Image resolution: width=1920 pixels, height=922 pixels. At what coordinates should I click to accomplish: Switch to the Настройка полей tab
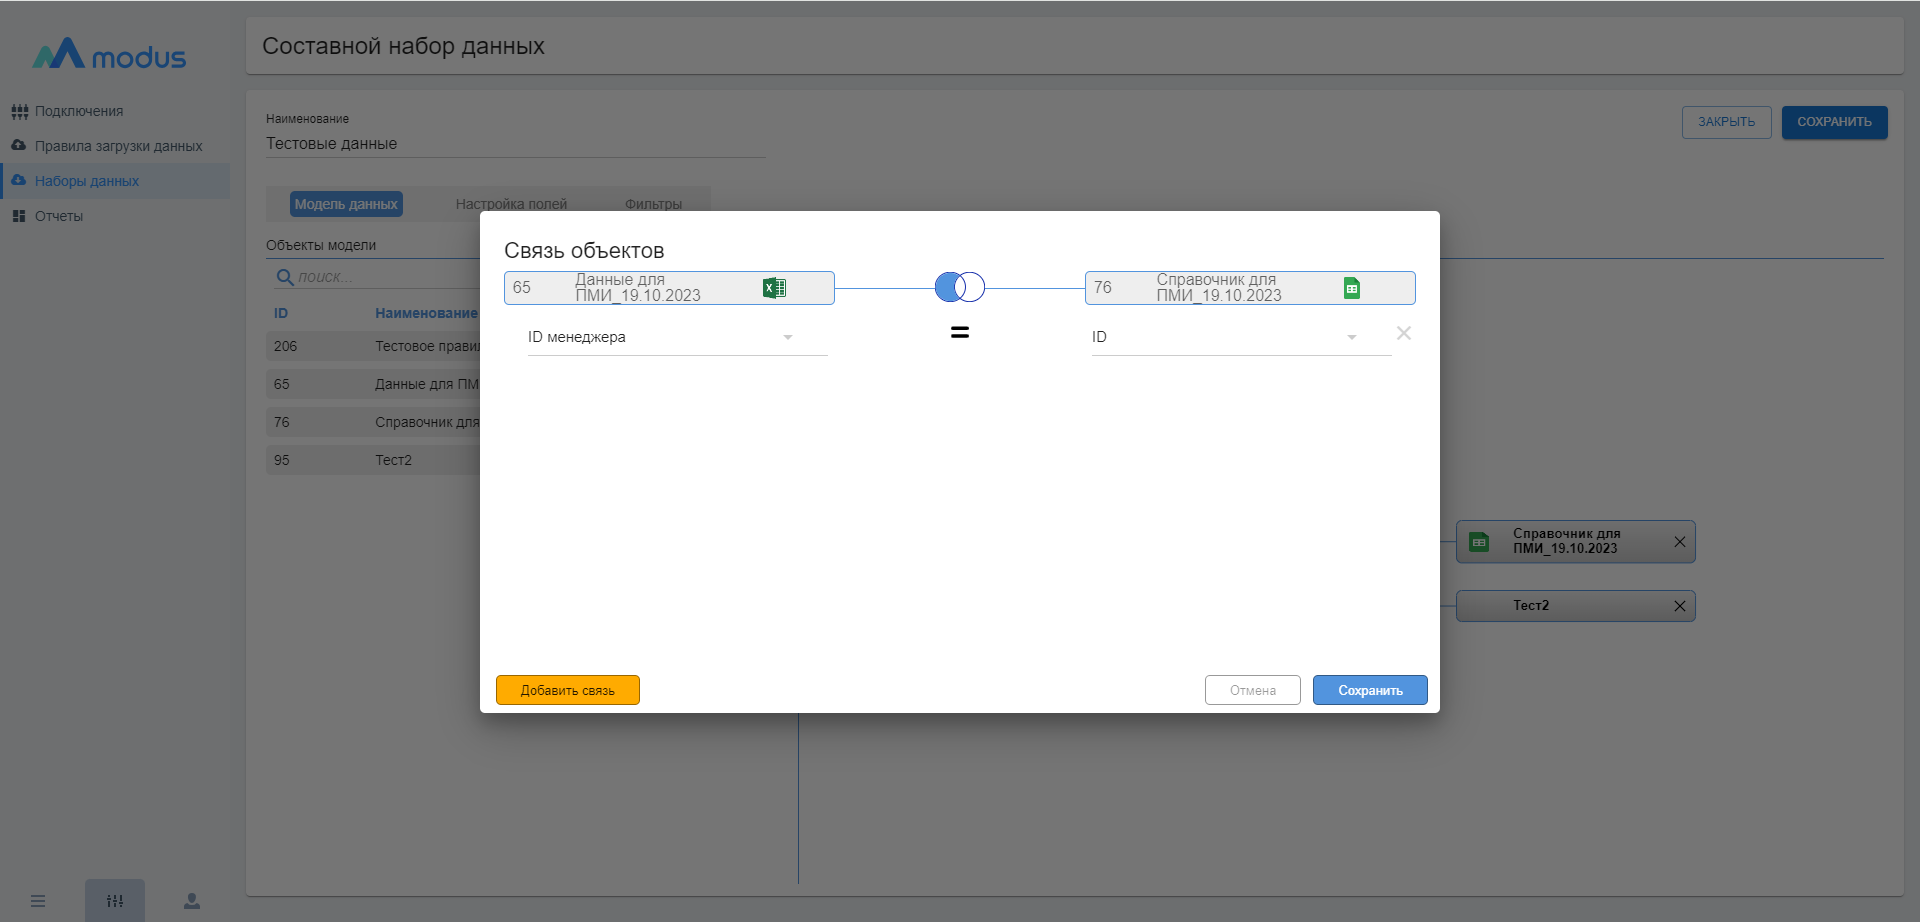[511, 204]
